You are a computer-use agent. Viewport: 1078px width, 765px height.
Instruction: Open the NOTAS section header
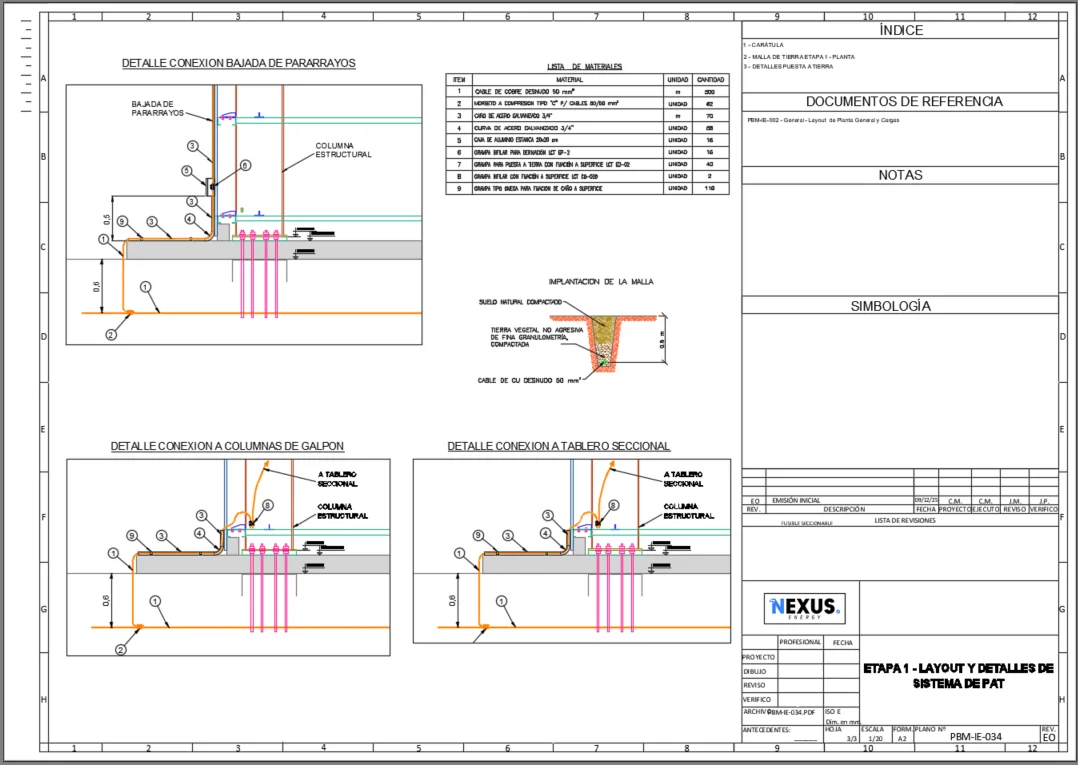click(x=900, y=174)
